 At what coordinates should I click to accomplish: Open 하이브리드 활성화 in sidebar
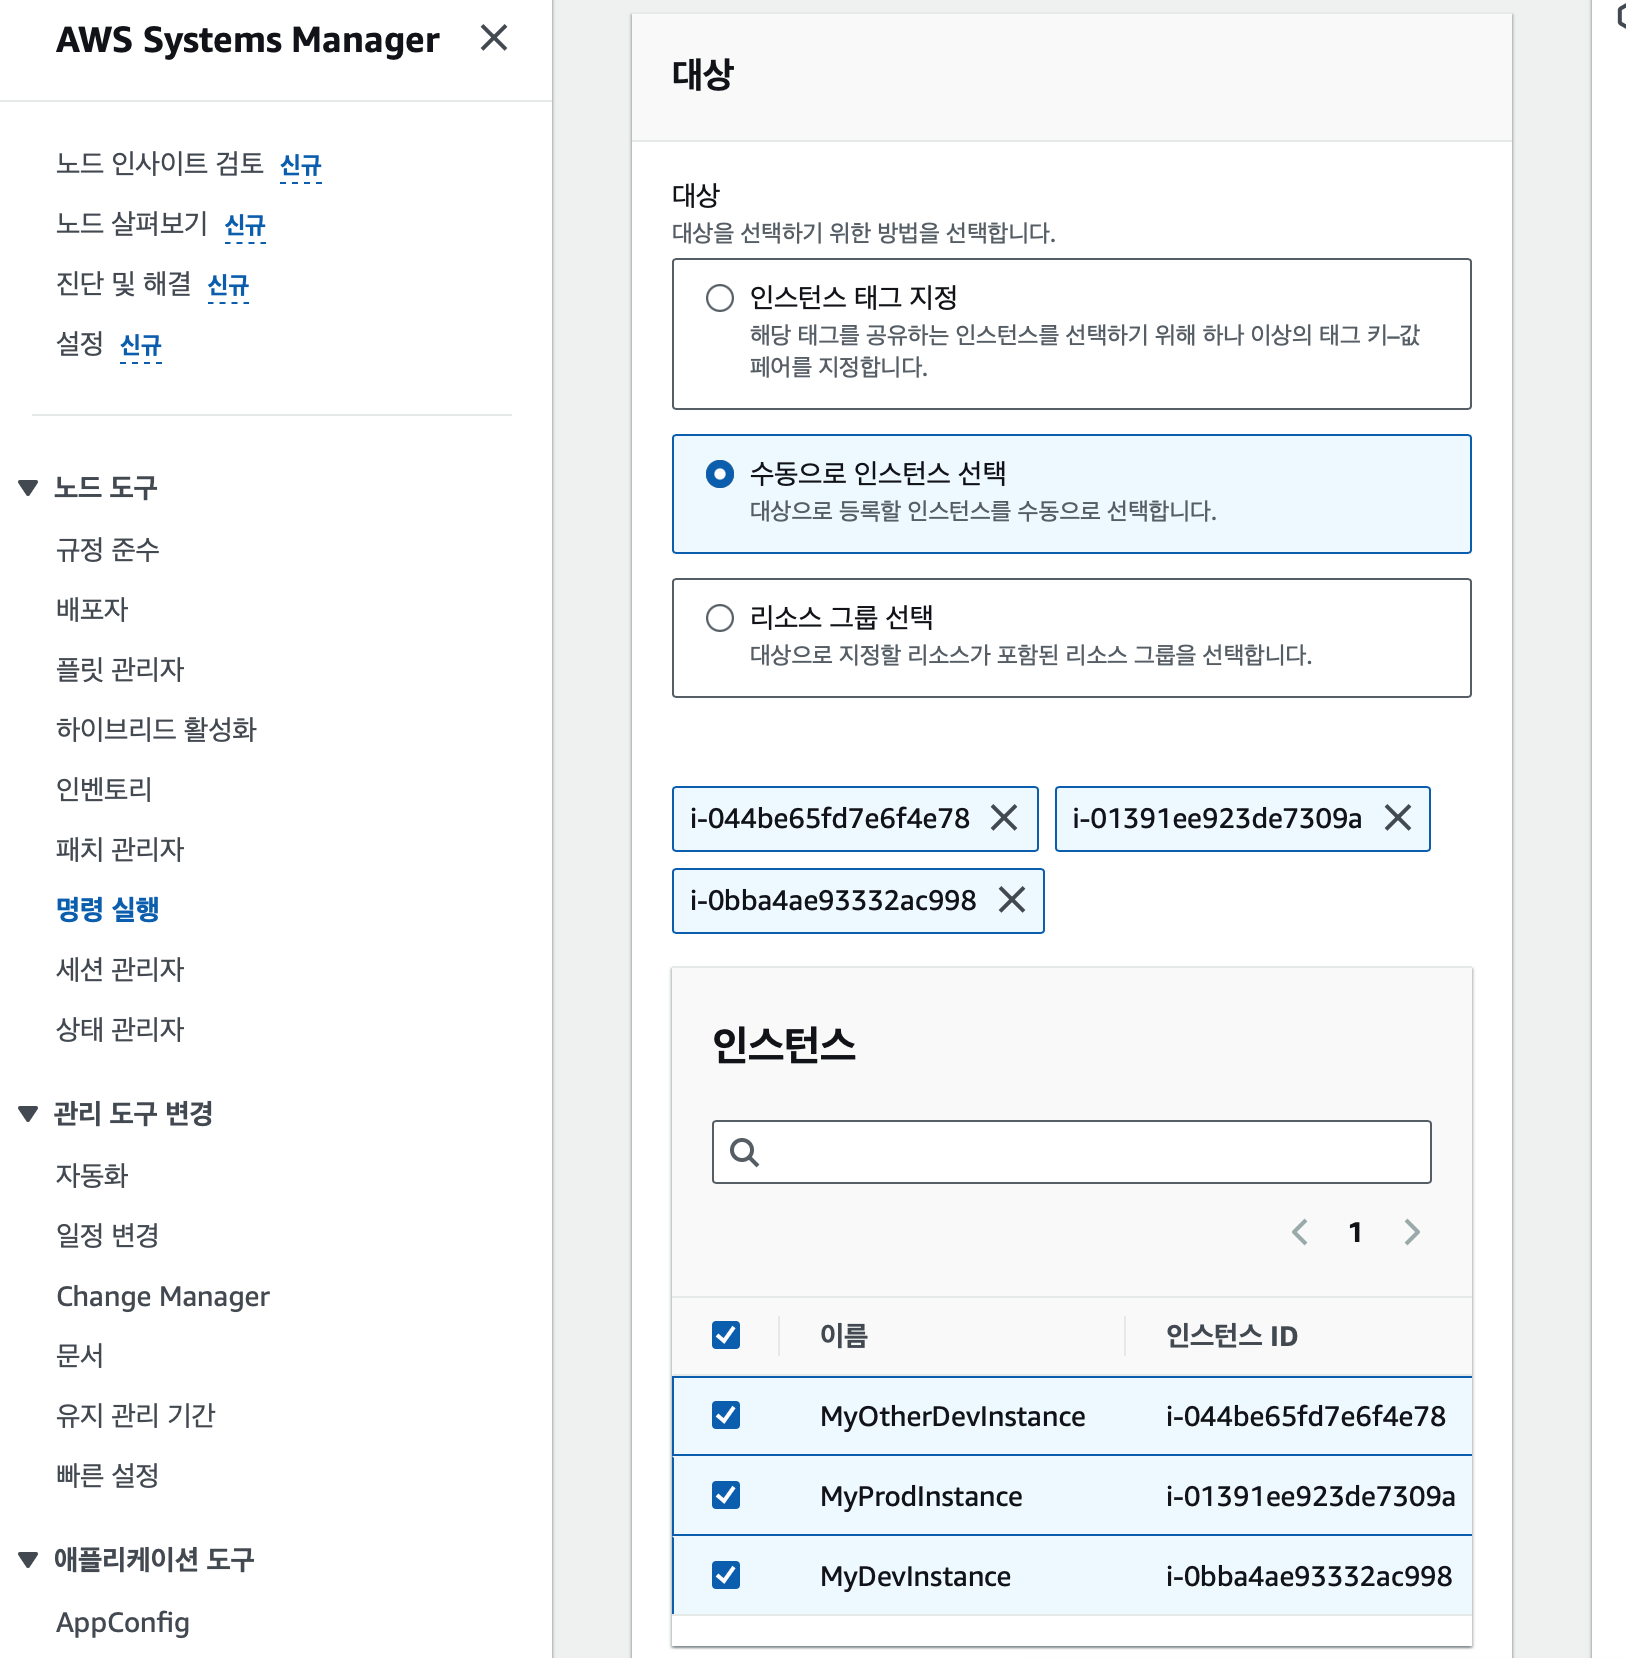click(x=156, y=729)
